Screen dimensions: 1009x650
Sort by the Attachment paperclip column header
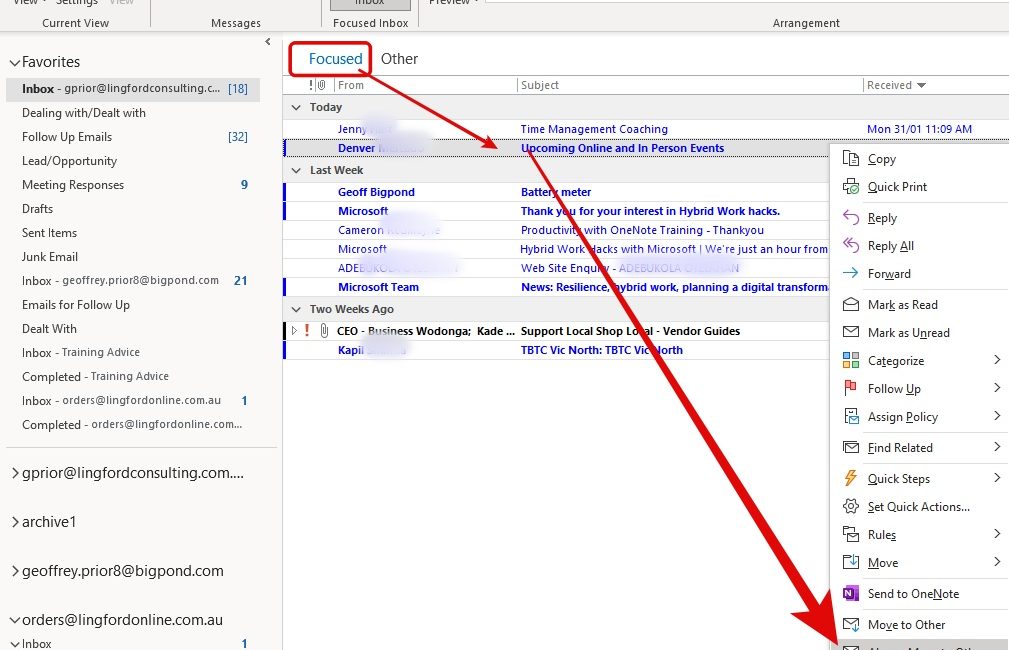pyautogui.click(x=322, y=85)
